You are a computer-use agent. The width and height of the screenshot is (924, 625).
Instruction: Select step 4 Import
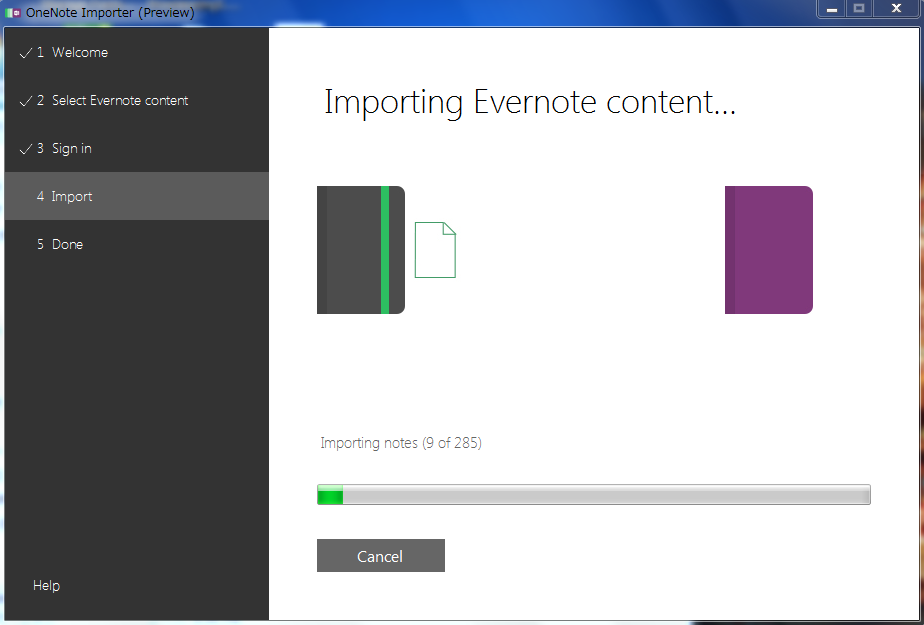[137, 196]
